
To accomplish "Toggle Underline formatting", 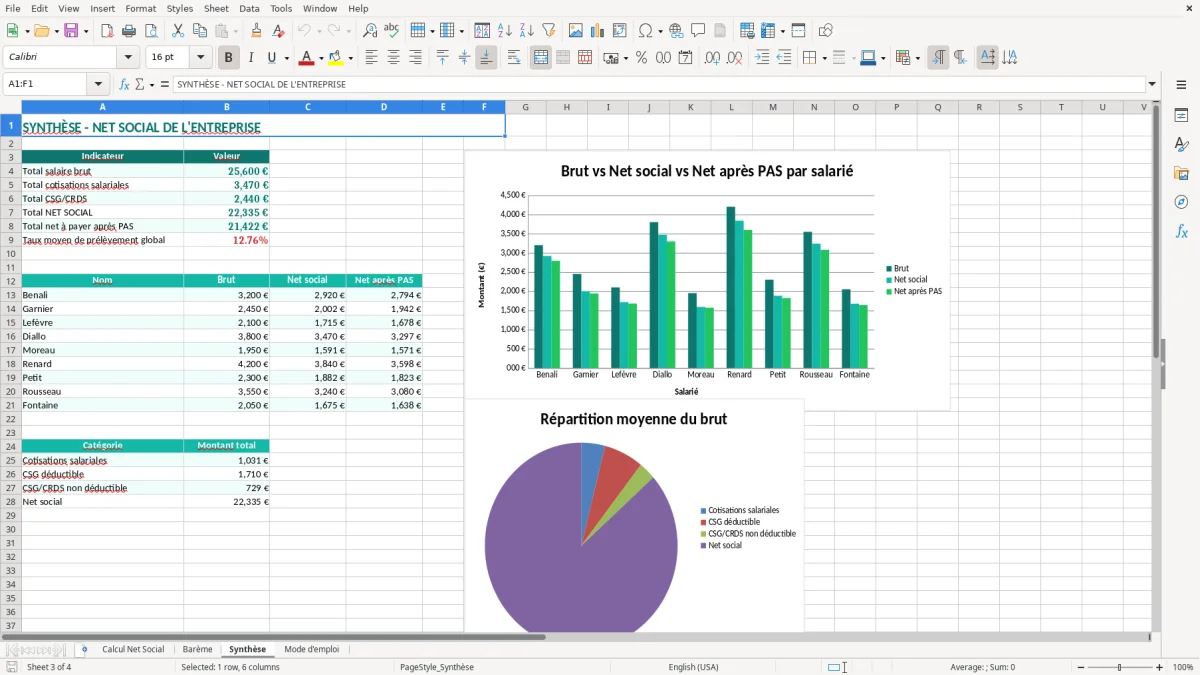I will pyautogui.click(x=272, y=58).
